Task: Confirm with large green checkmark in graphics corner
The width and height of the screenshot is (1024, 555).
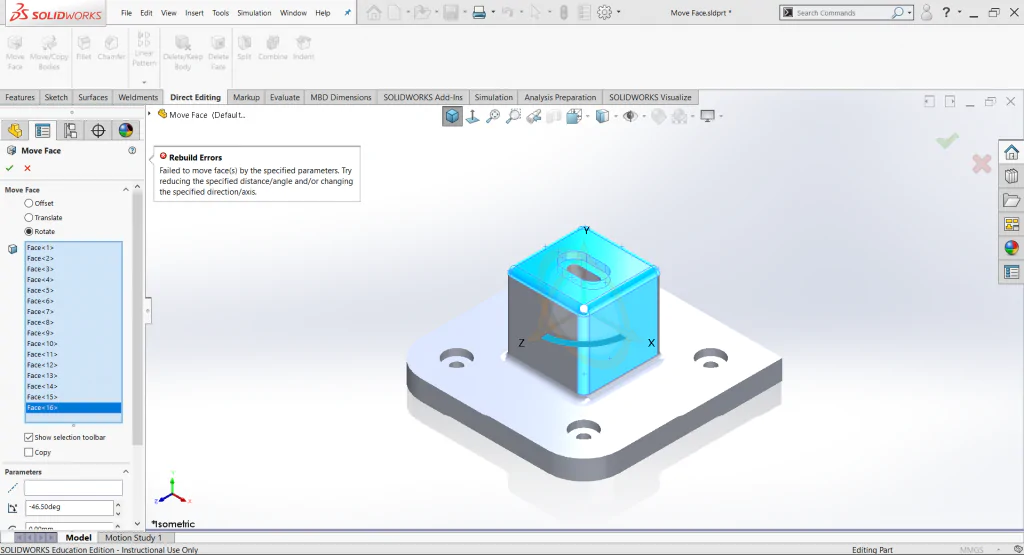Action: point(948,140)
